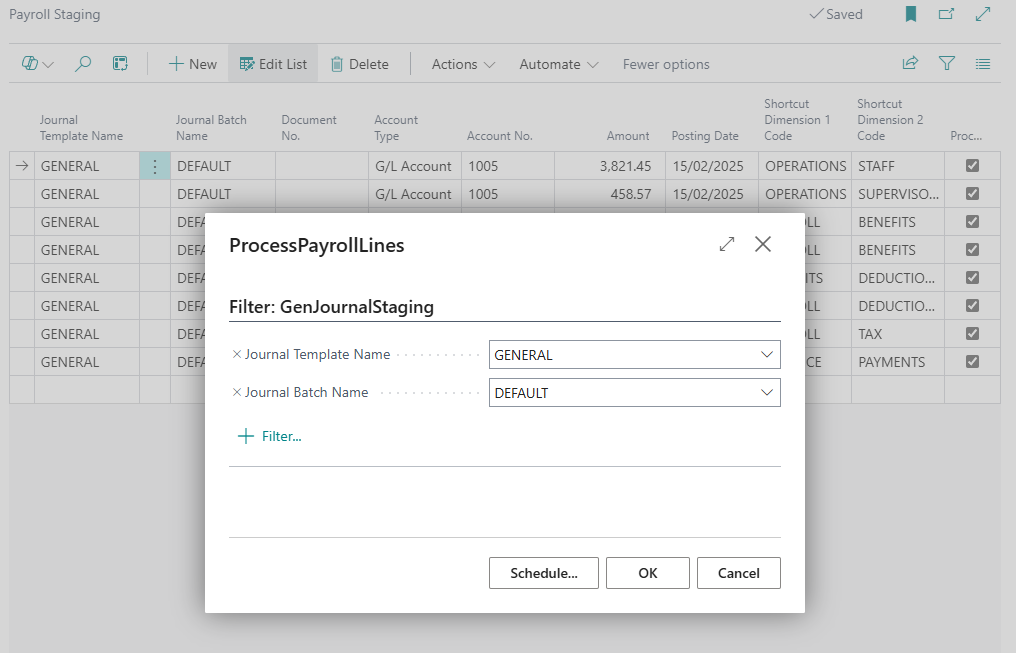Remove the Journal Batch Name filter
Image resolution: width=1016 pixels, height=653 pixels.
237,392
